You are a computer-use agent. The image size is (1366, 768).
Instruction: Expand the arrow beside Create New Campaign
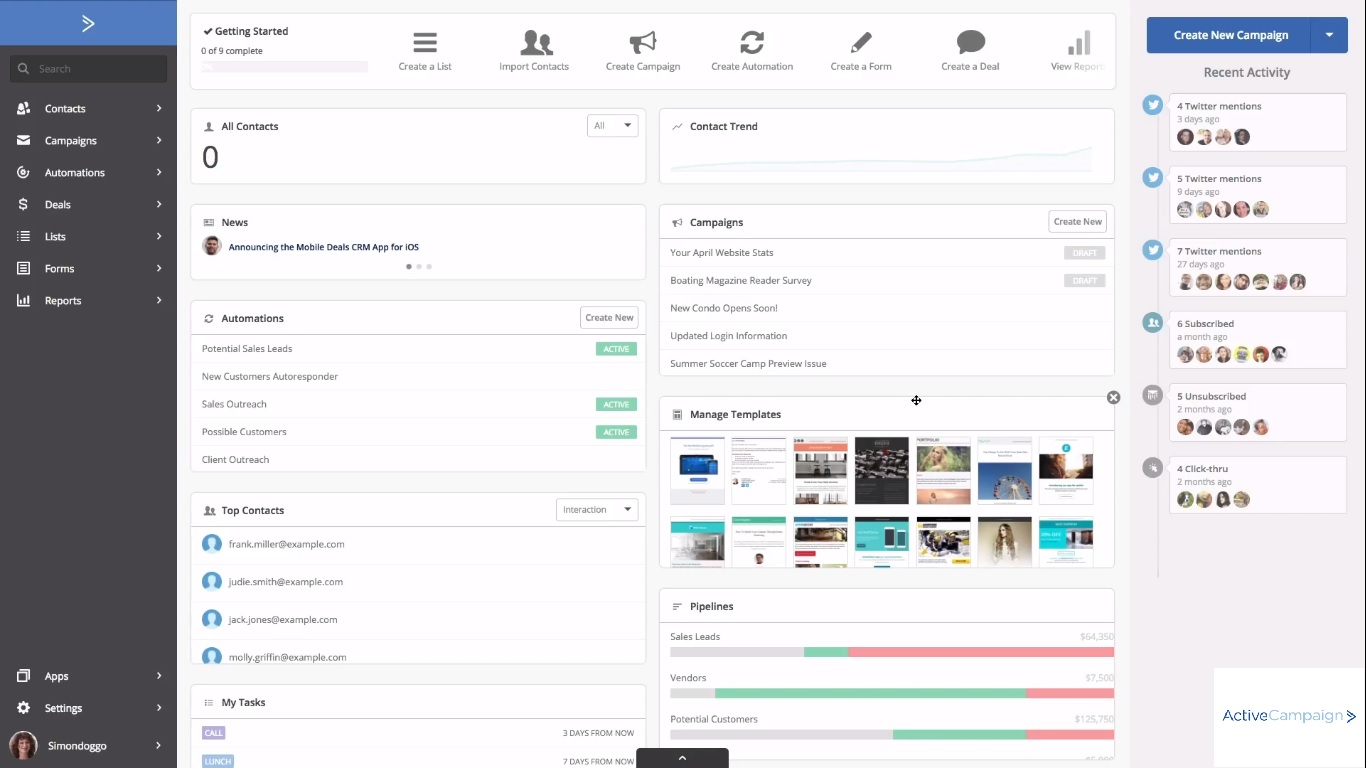(x=1329, y=35)
